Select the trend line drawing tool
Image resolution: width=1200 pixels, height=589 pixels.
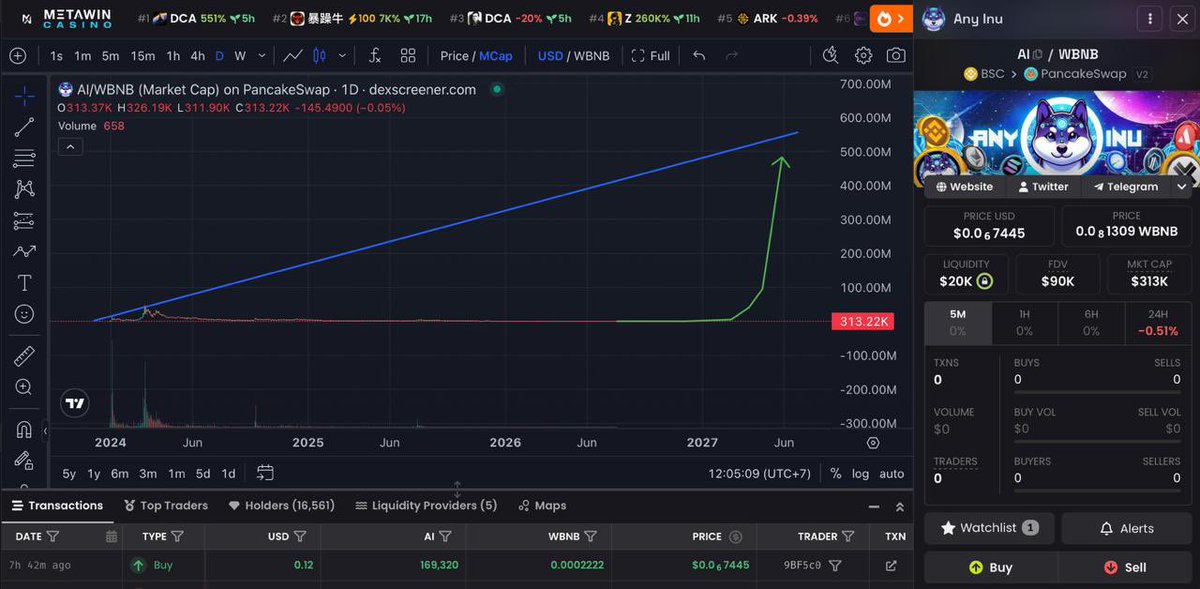coord(24,127)
